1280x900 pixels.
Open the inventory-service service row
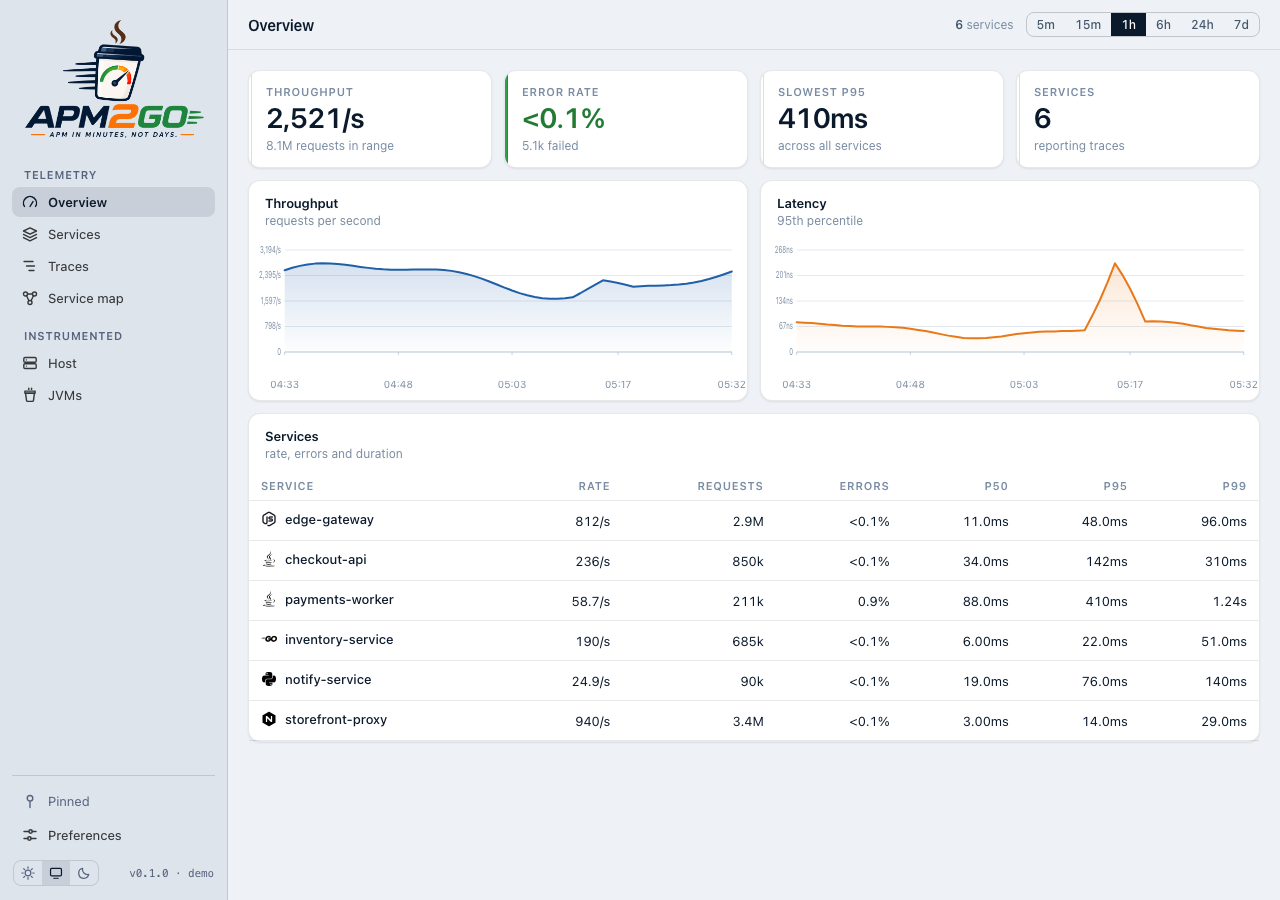tap(754, 641)
